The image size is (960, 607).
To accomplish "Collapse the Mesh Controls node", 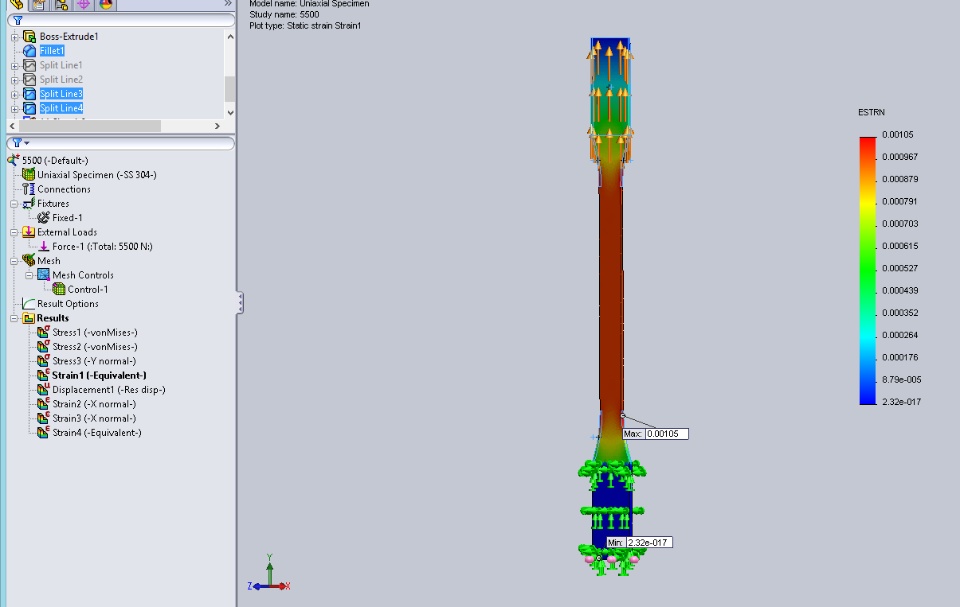I will [29, 276].
